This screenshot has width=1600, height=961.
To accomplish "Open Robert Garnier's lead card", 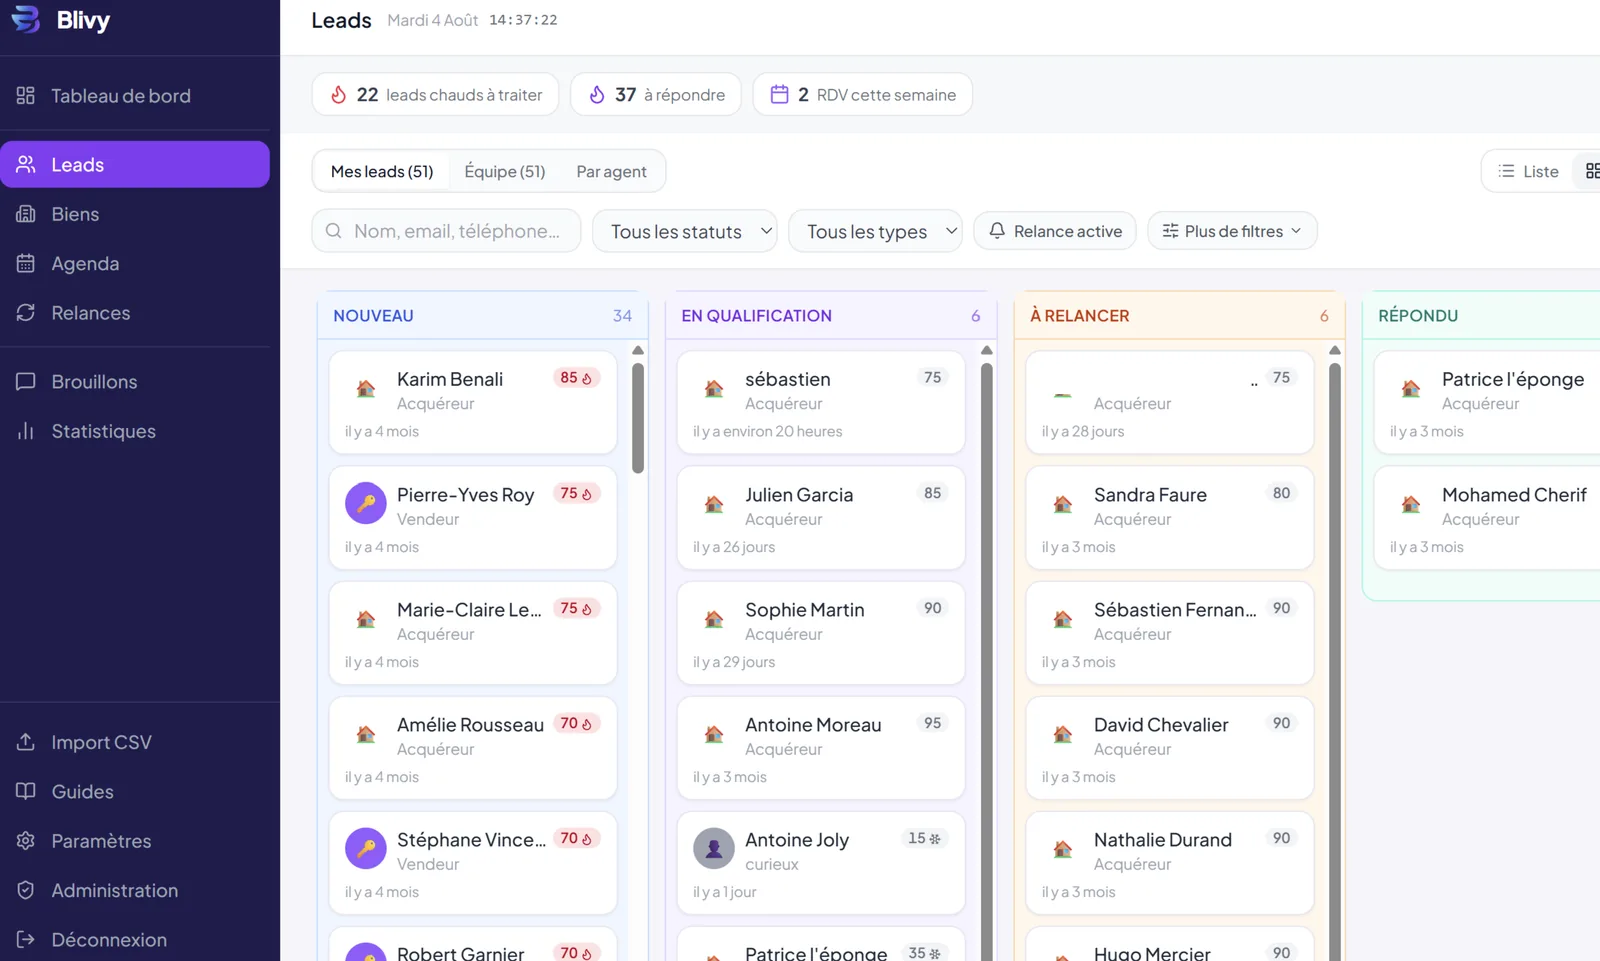I will pos(473,946).
